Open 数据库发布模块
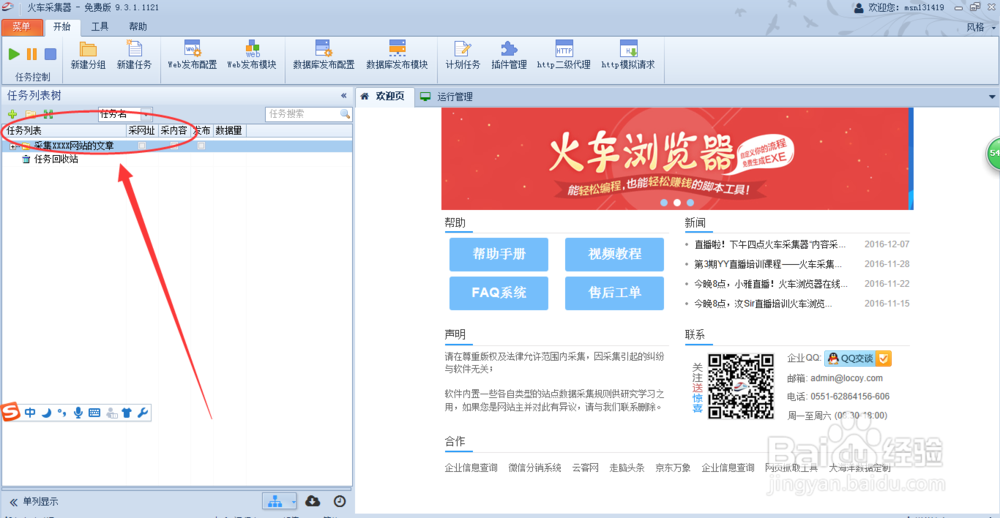The width and height of the screenshot is (1000, 518). click(397, 55)
